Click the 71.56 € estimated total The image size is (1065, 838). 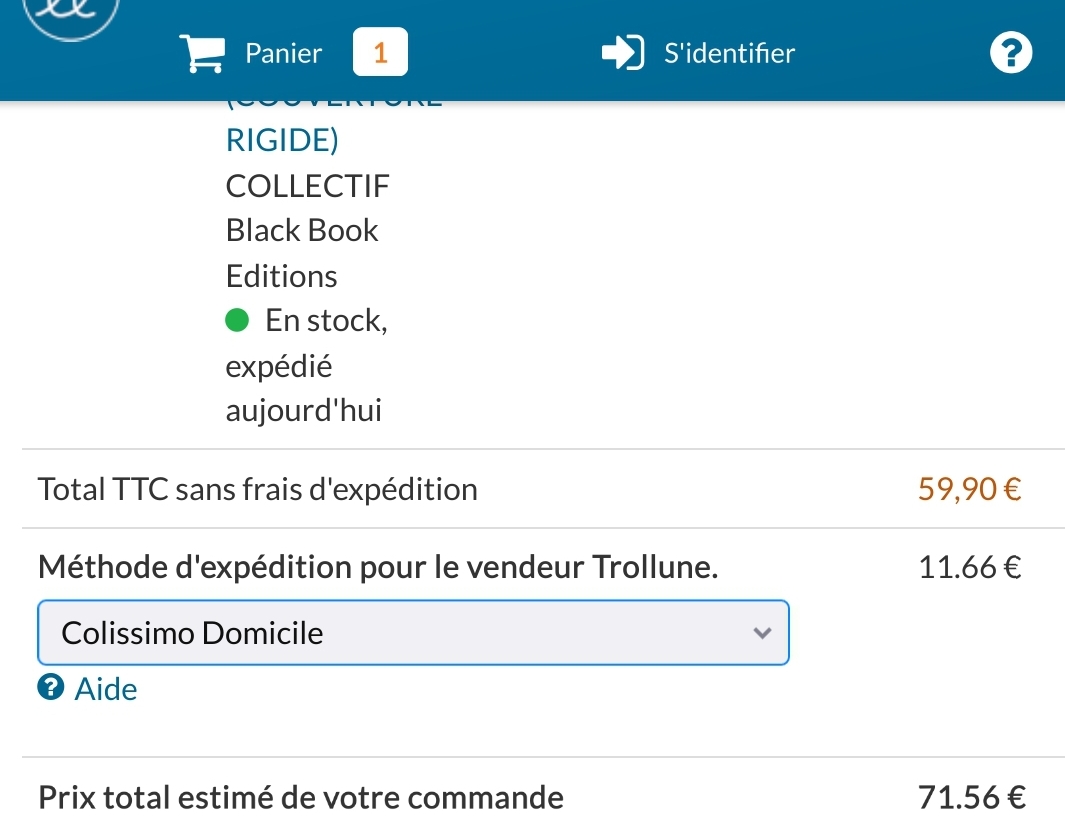971,798
